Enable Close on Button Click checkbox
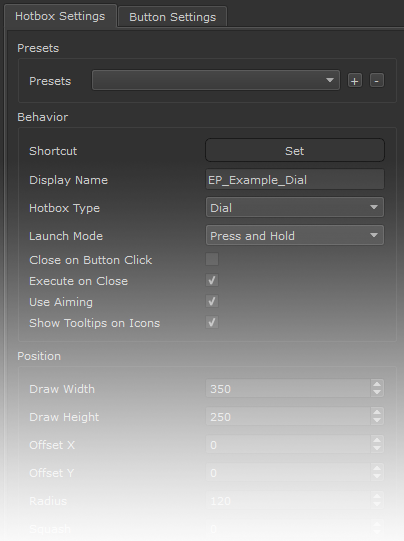Viewport: 404px width, 541px height. (212, 259)
